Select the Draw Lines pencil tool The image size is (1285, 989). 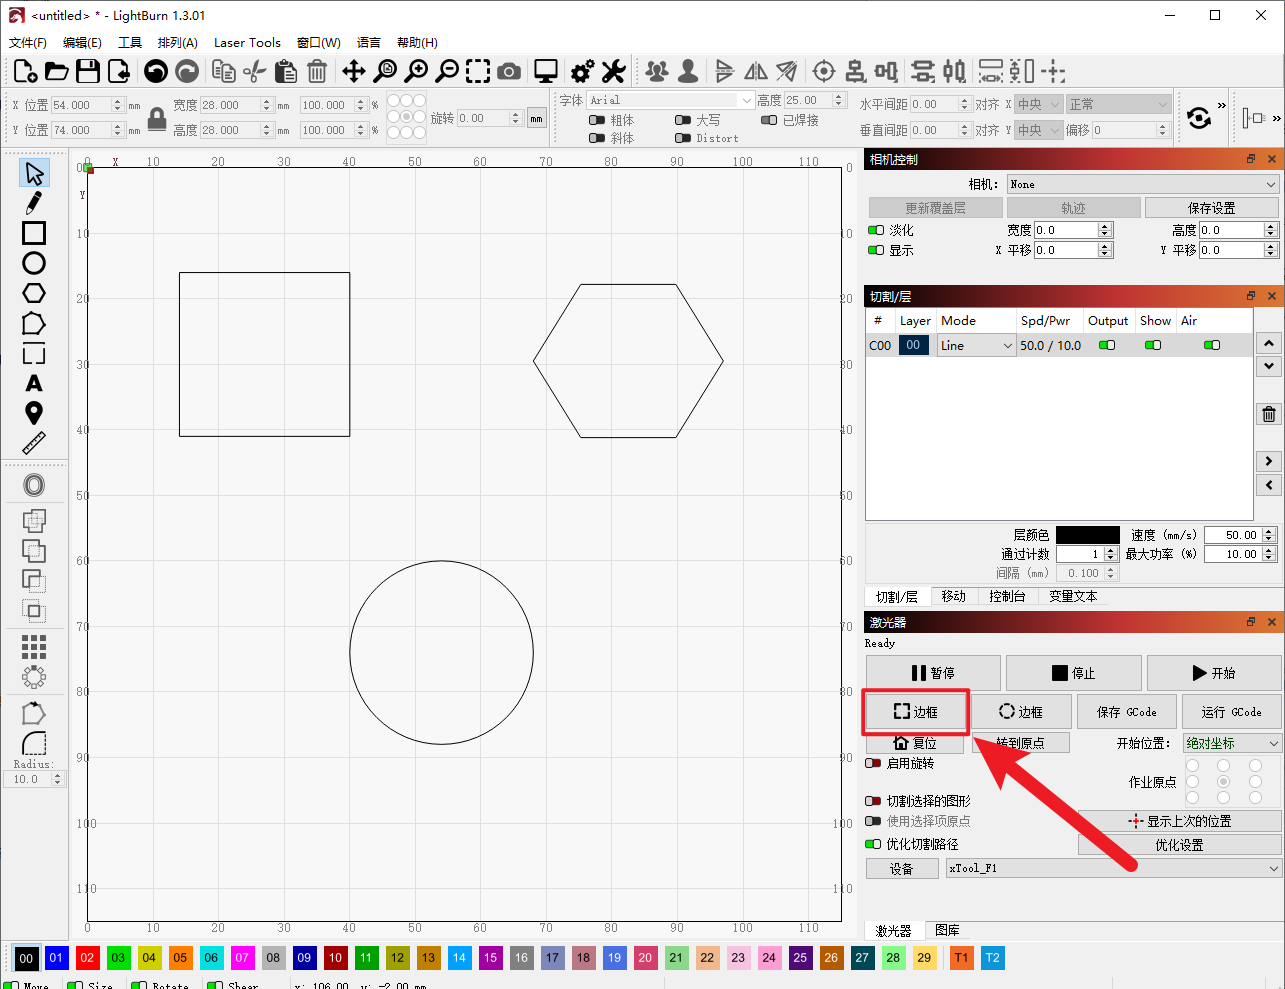34,203
